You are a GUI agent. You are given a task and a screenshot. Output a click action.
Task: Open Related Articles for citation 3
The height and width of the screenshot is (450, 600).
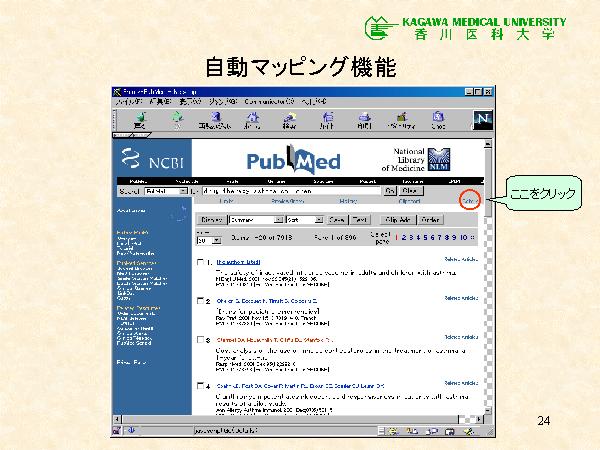coord(461,337)
